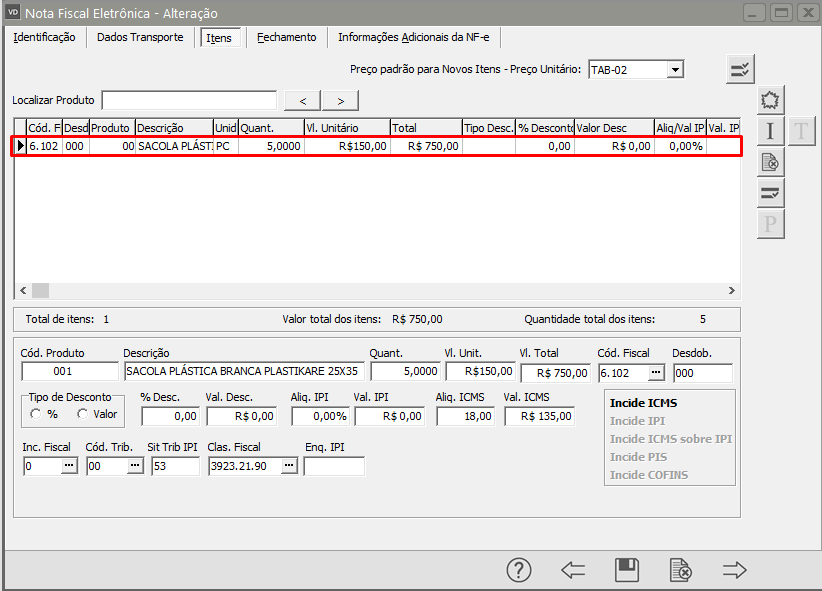822x591 pixels.
Task: Open the Clas. Fiscal lookup button
Action: click(x=289, y=466)
